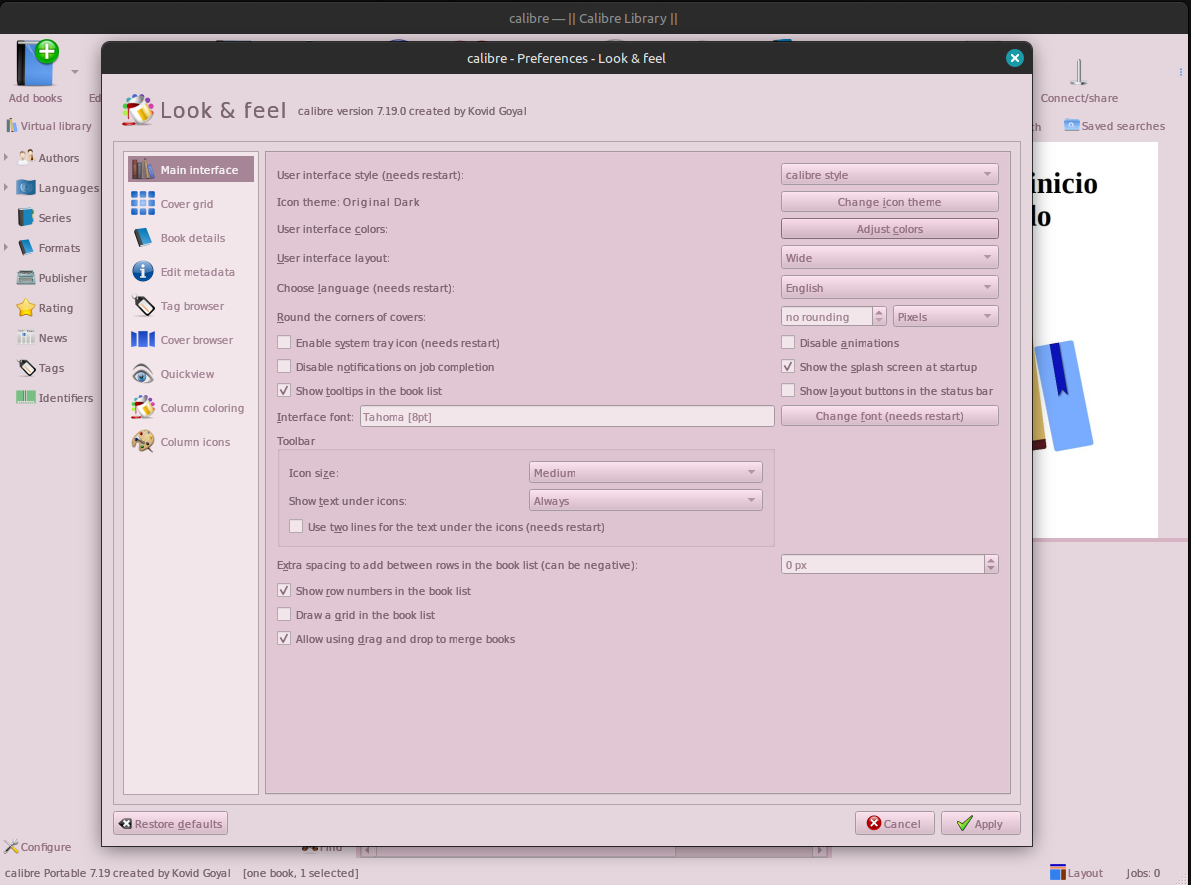Viewport: 1191px width, 885px height.
Task: Click the Book details book icon
Action: click(x=143, y=238)
